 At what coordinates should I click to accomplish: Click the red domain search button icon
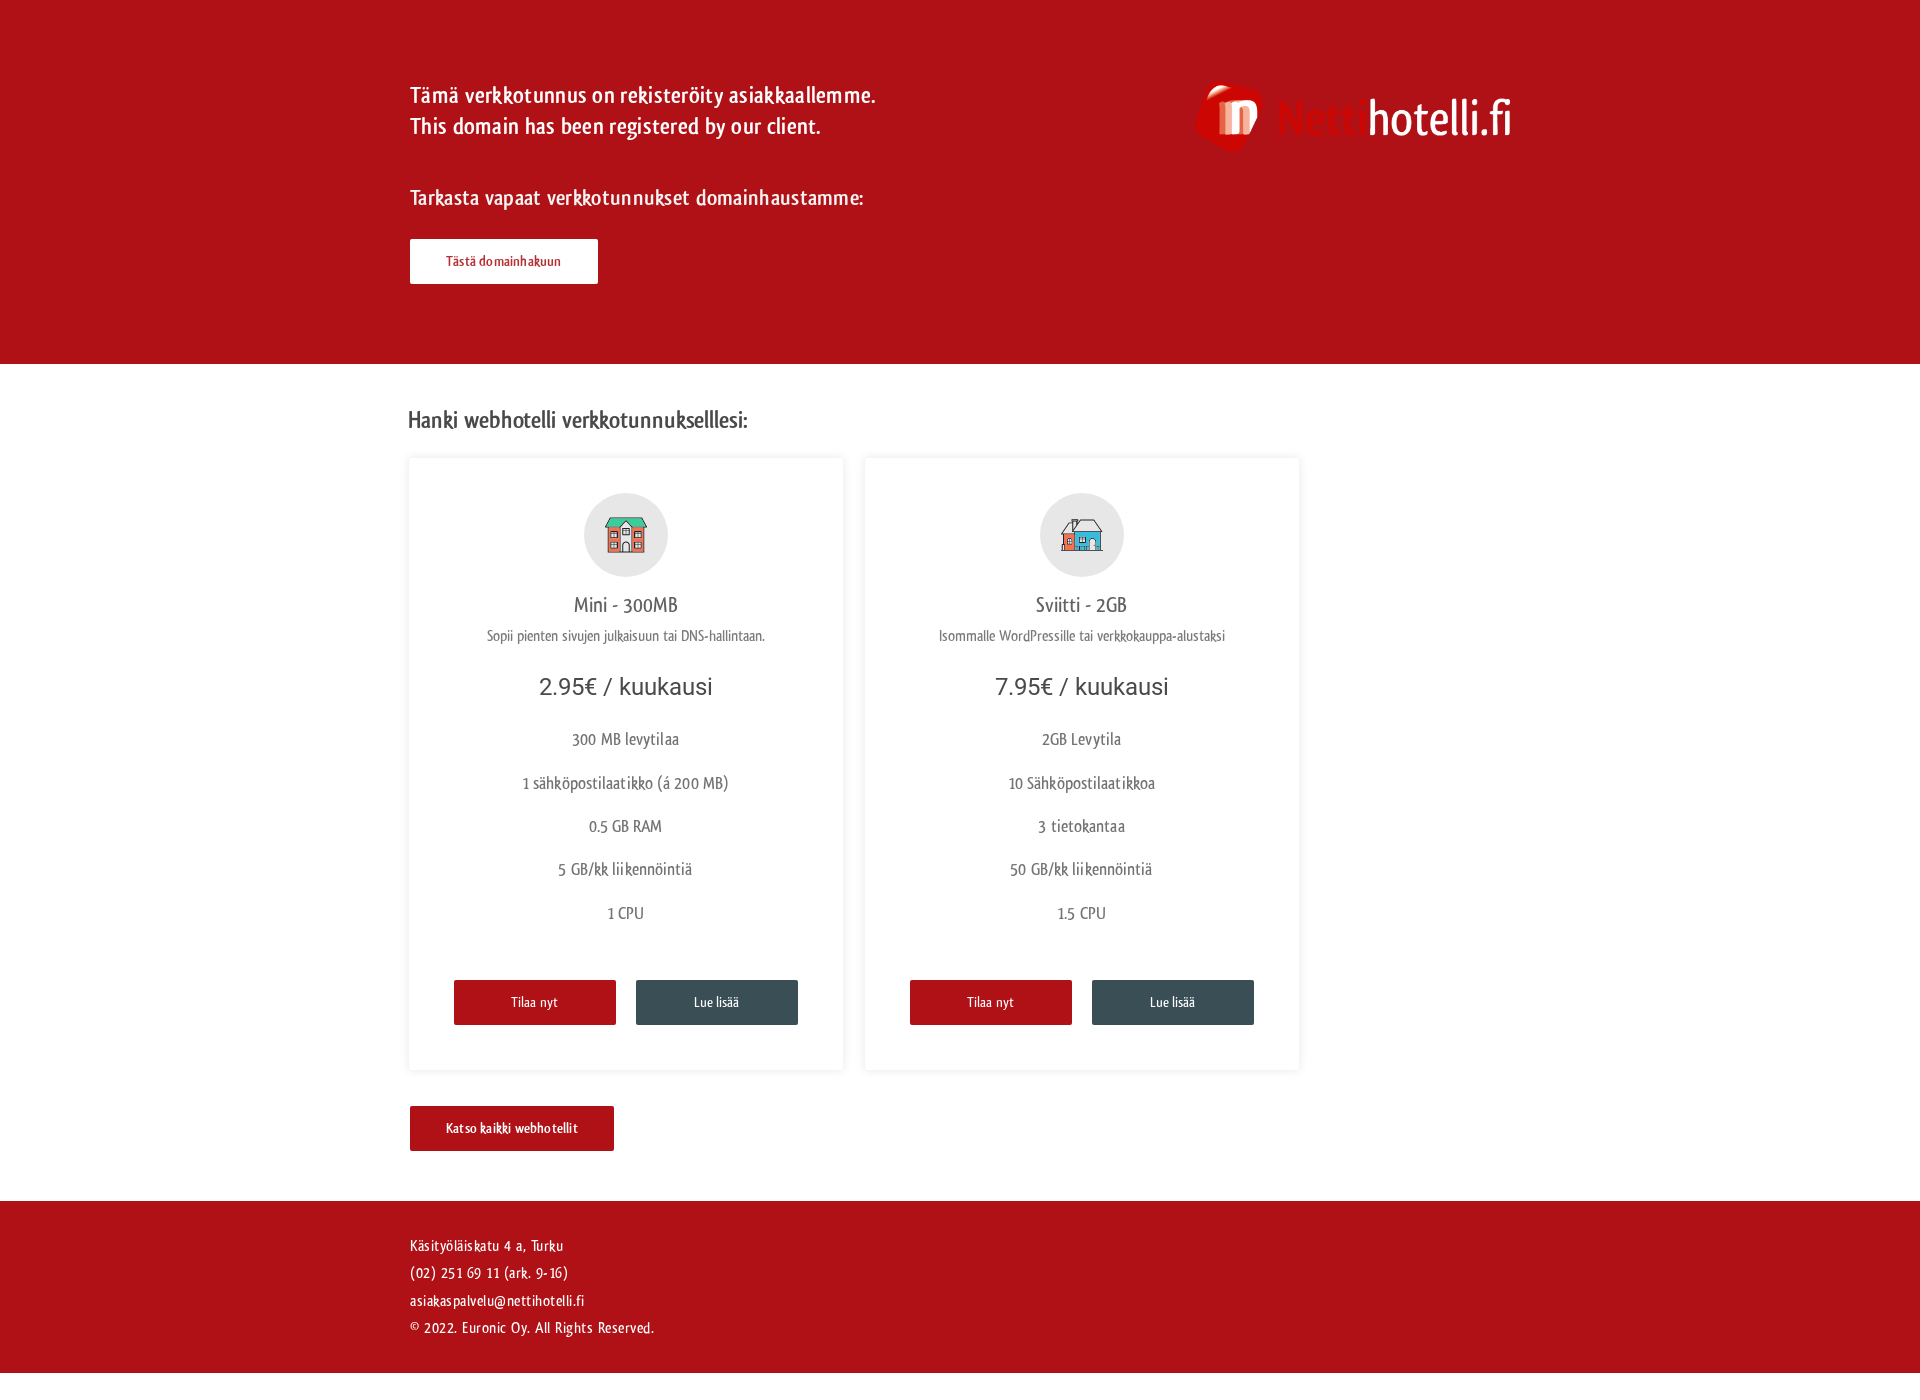(502, 261)
